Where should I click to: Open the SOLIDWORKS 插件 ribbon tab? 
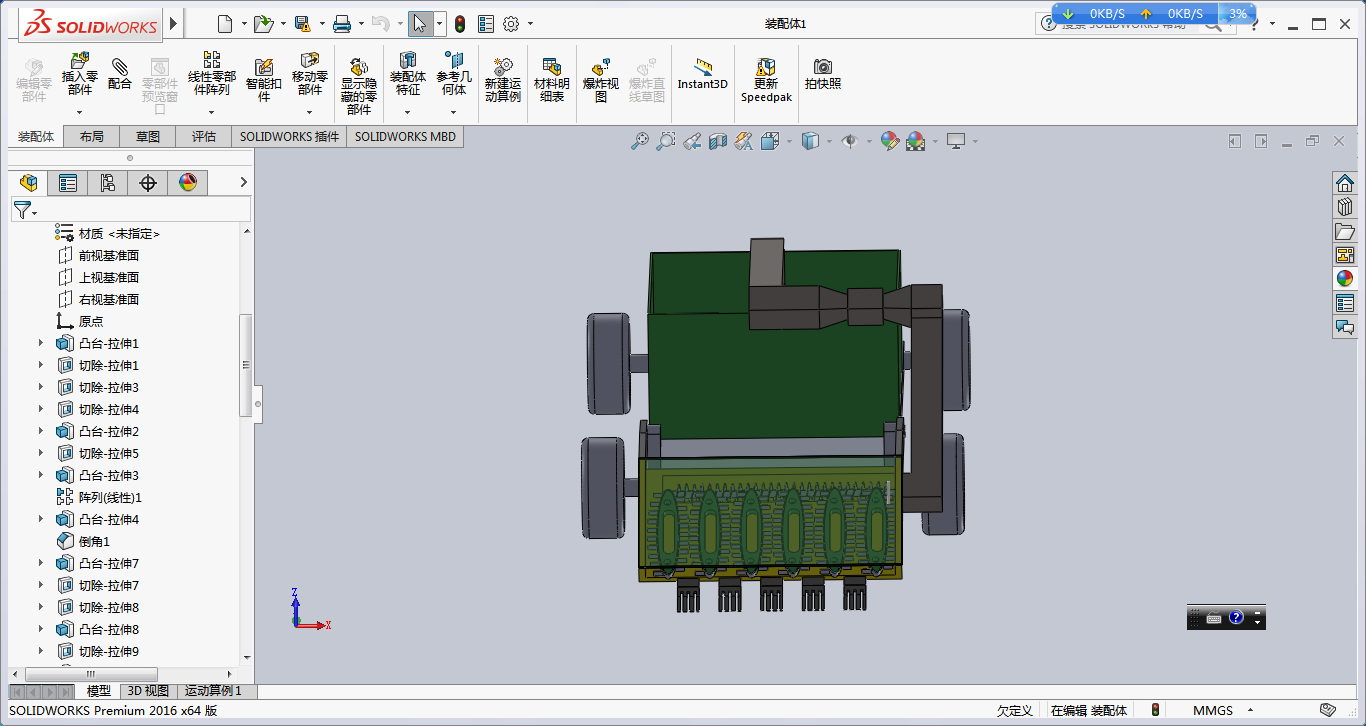pyautogui.click(x=289, y=136)
